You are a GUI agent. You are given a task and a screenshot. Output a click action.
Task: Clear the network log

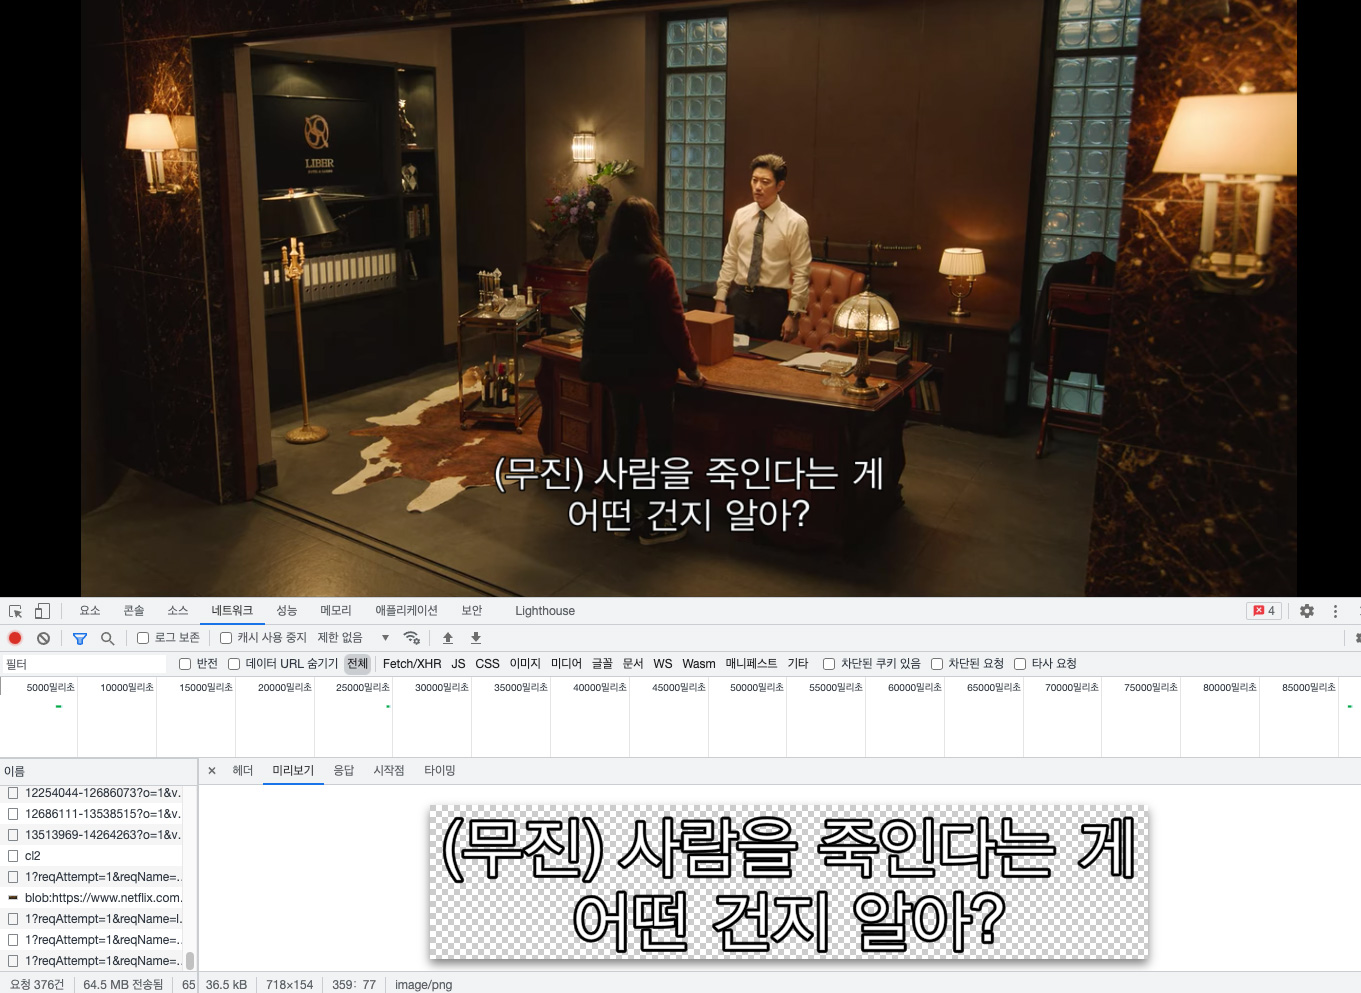coord(43,638)
